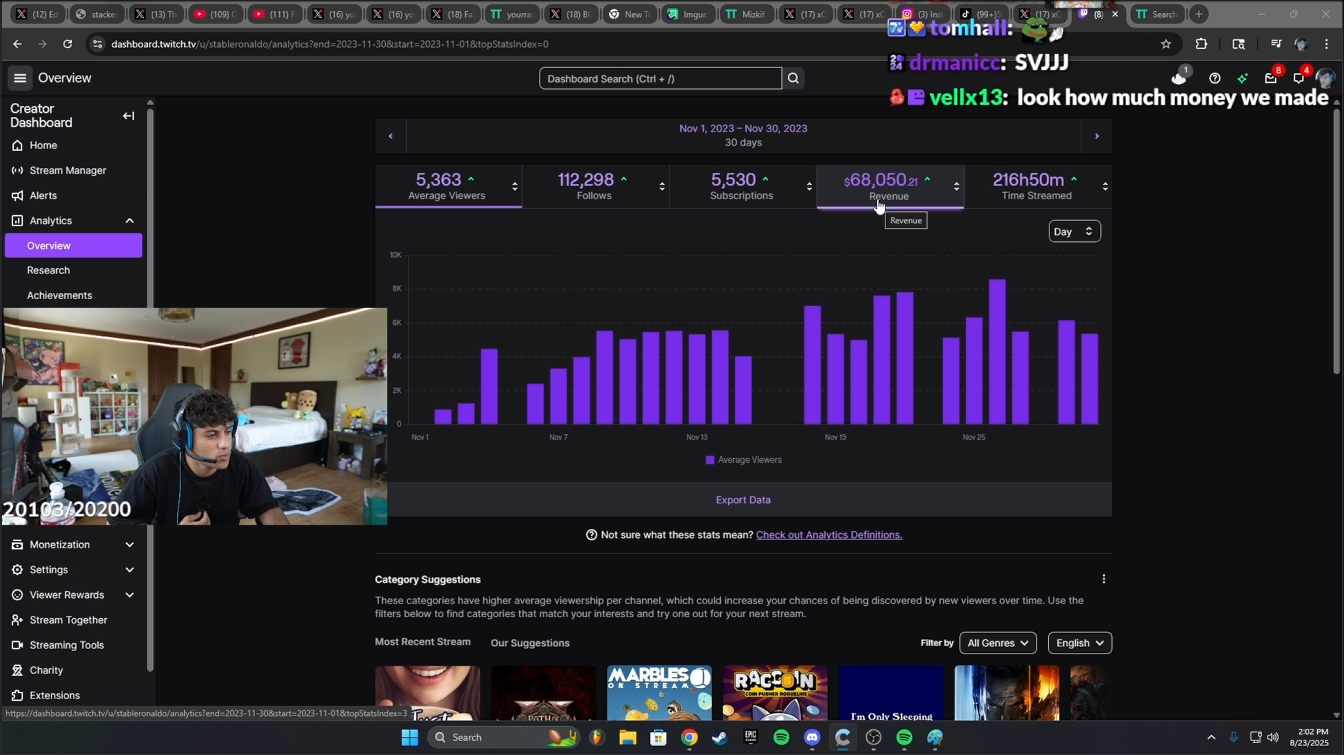Viewport: 1344px width, 755px height.
Task: Collapse the Creator Dashboard sidebar
Action: point(128,116)
